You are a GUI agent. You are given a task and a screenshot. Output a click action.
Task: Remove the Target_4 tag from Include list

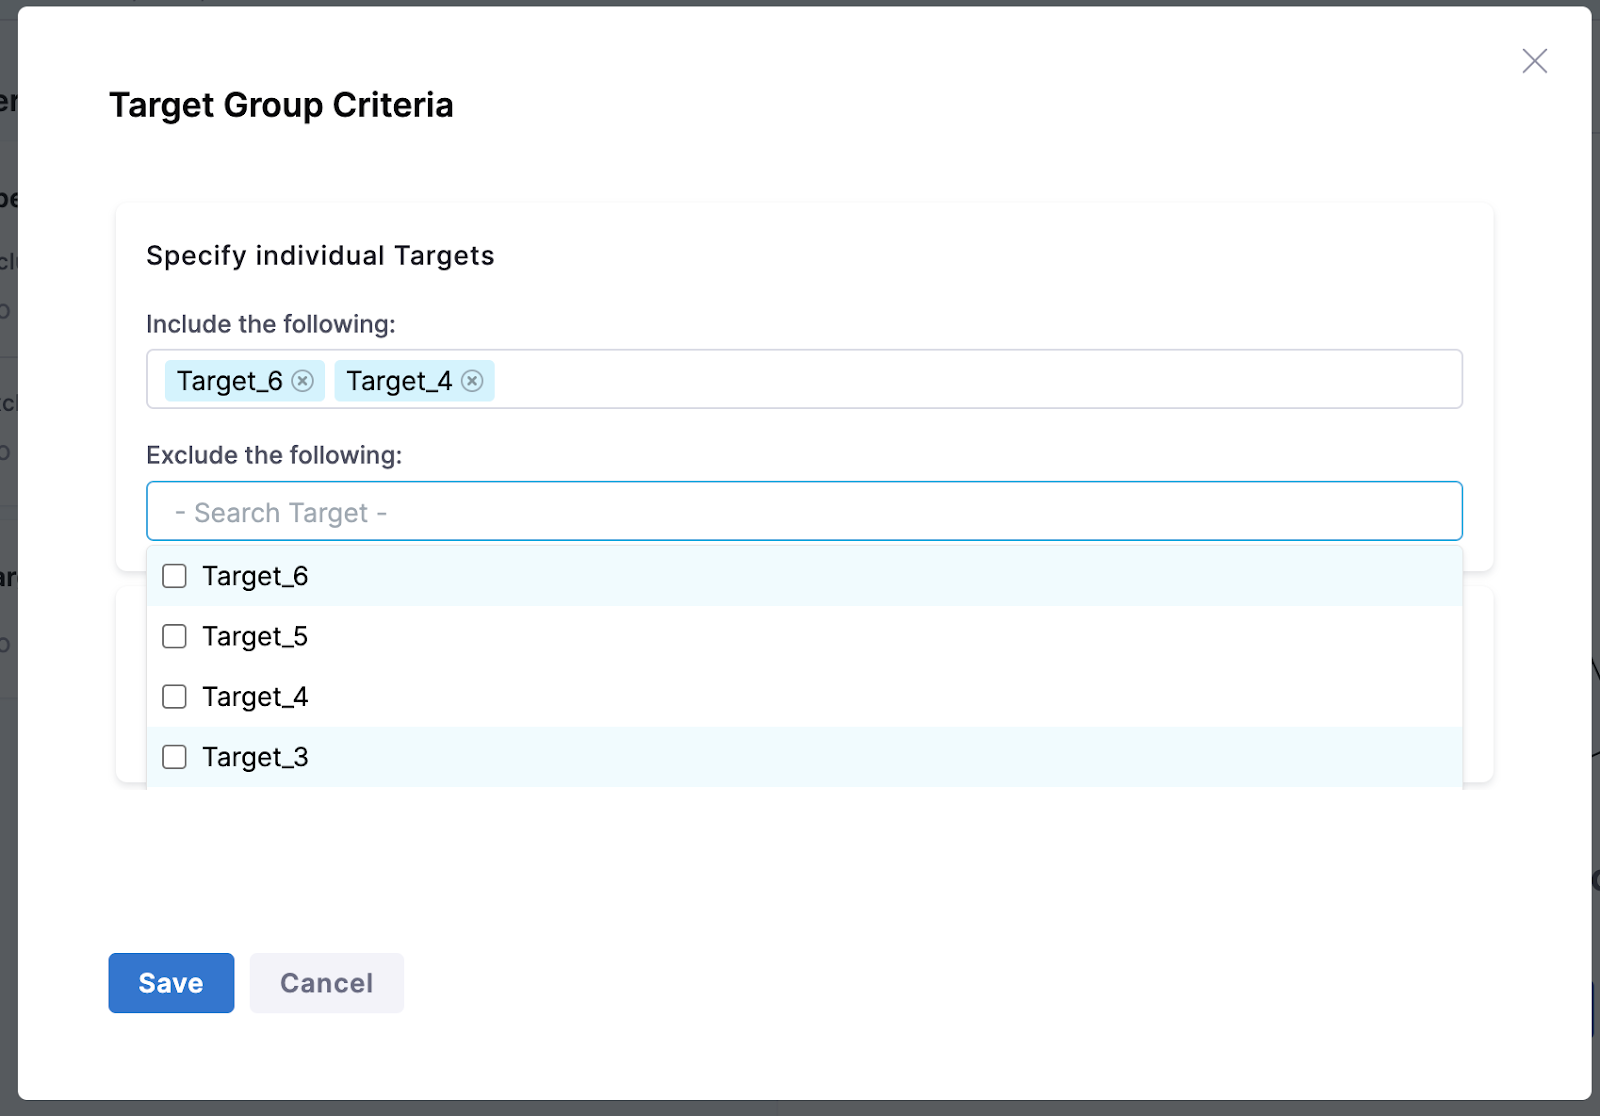473,380
